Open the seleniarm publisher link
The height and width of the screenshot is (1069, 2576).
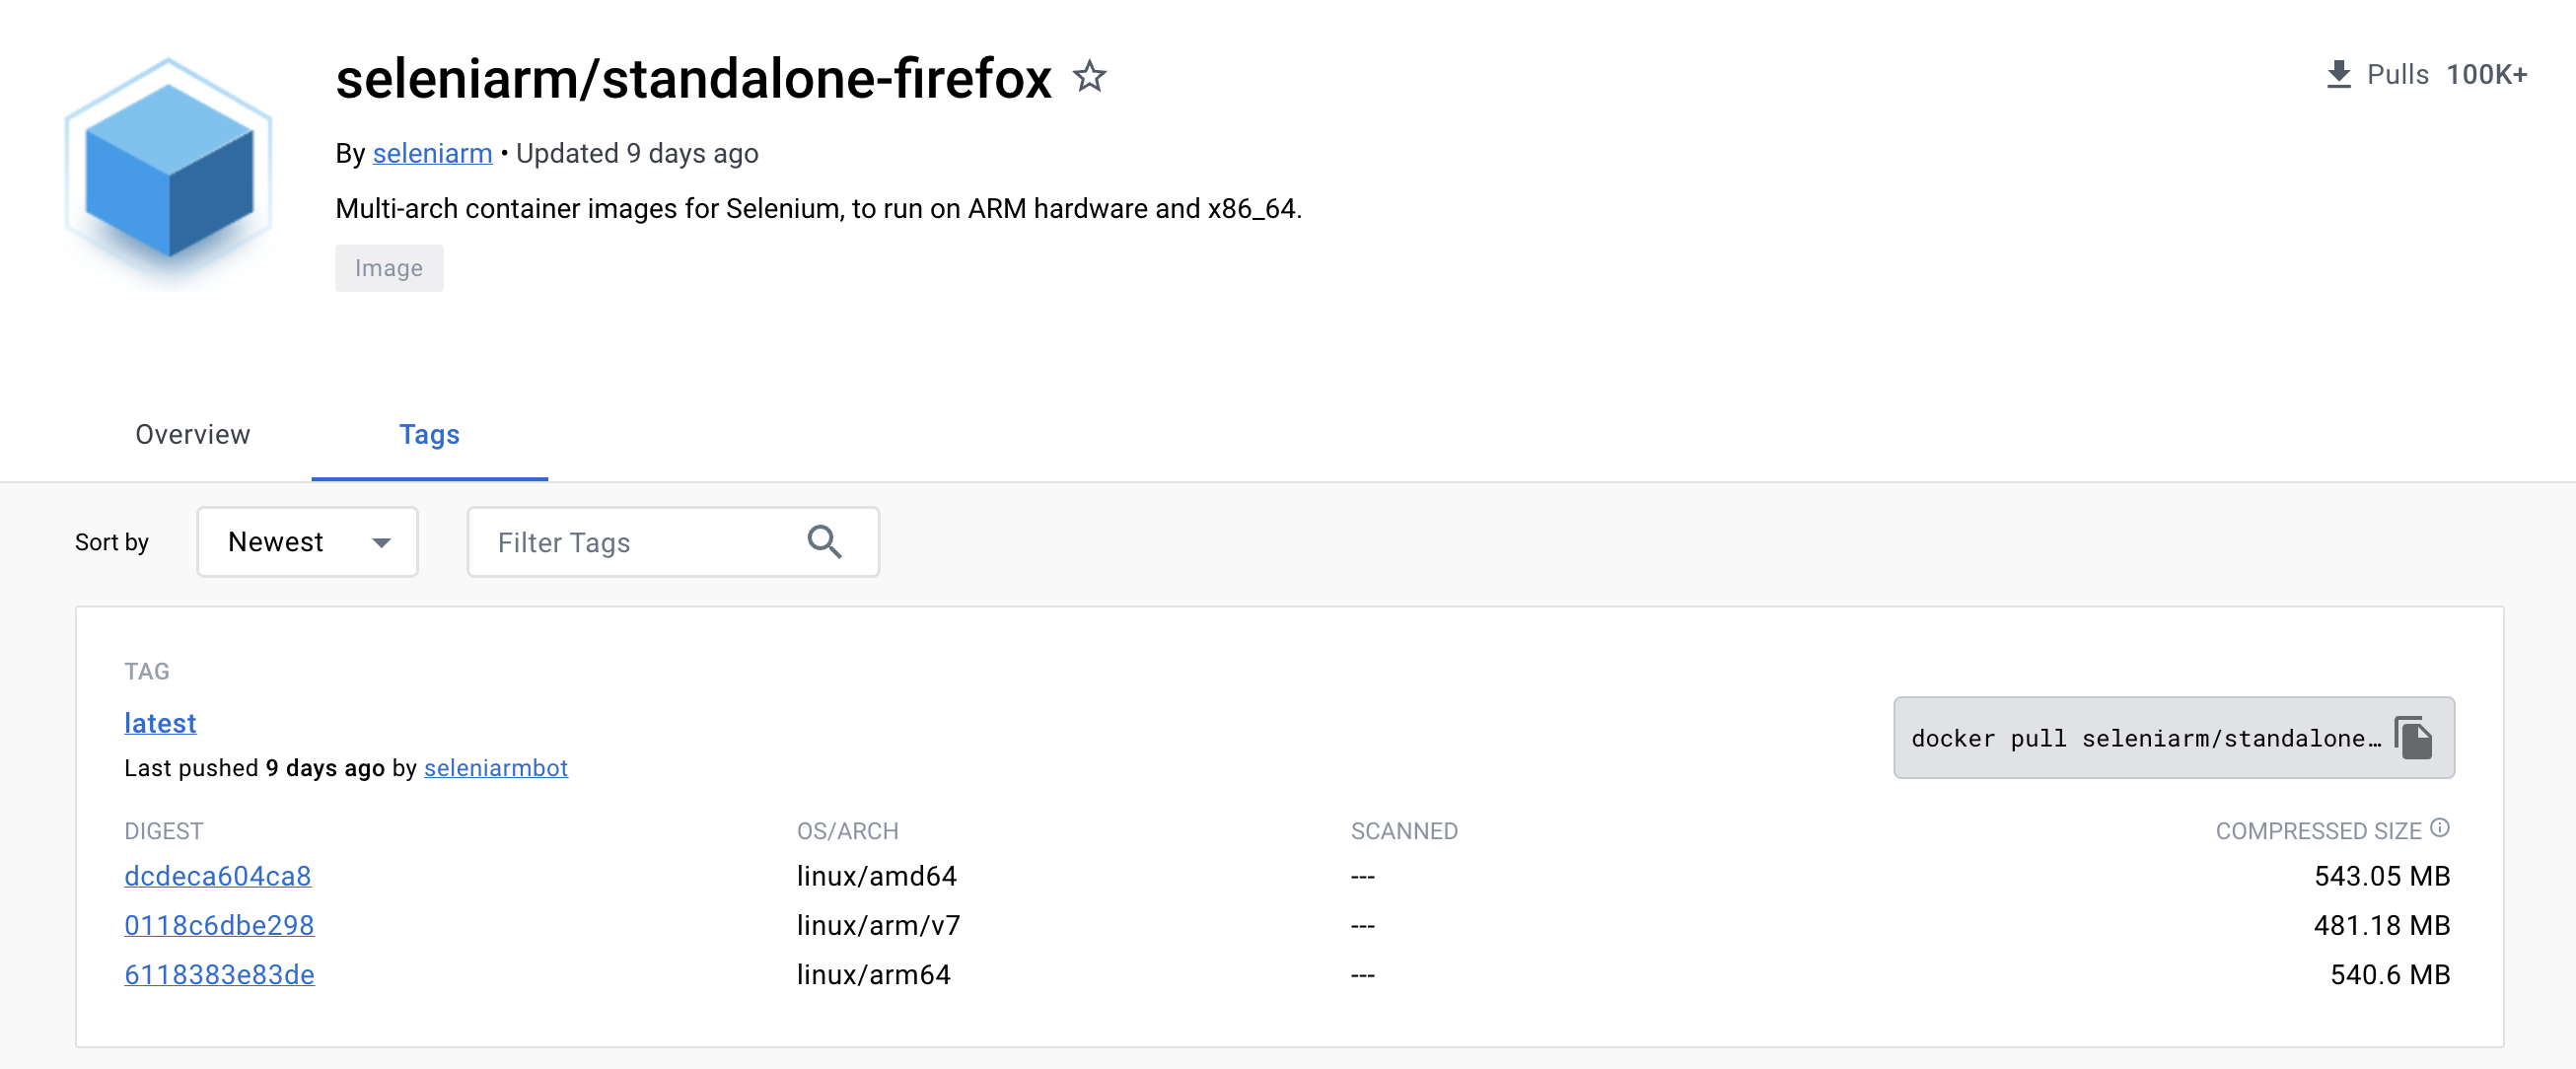(432, 153)
